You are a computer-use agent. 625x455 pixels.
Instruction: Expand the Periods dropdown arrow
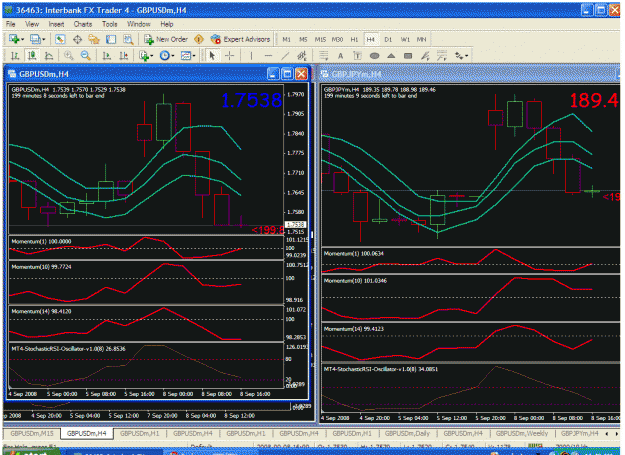point(173,56)
